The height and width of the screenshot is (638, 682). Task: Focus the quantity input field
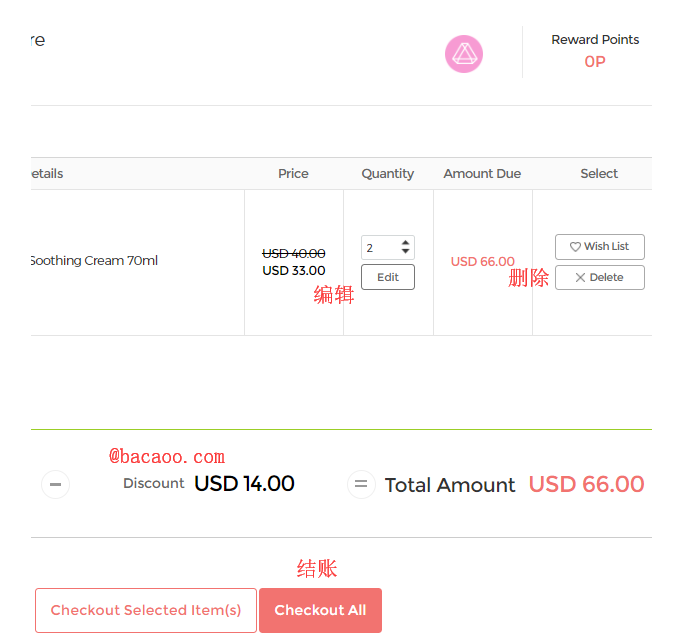point(380,248)
